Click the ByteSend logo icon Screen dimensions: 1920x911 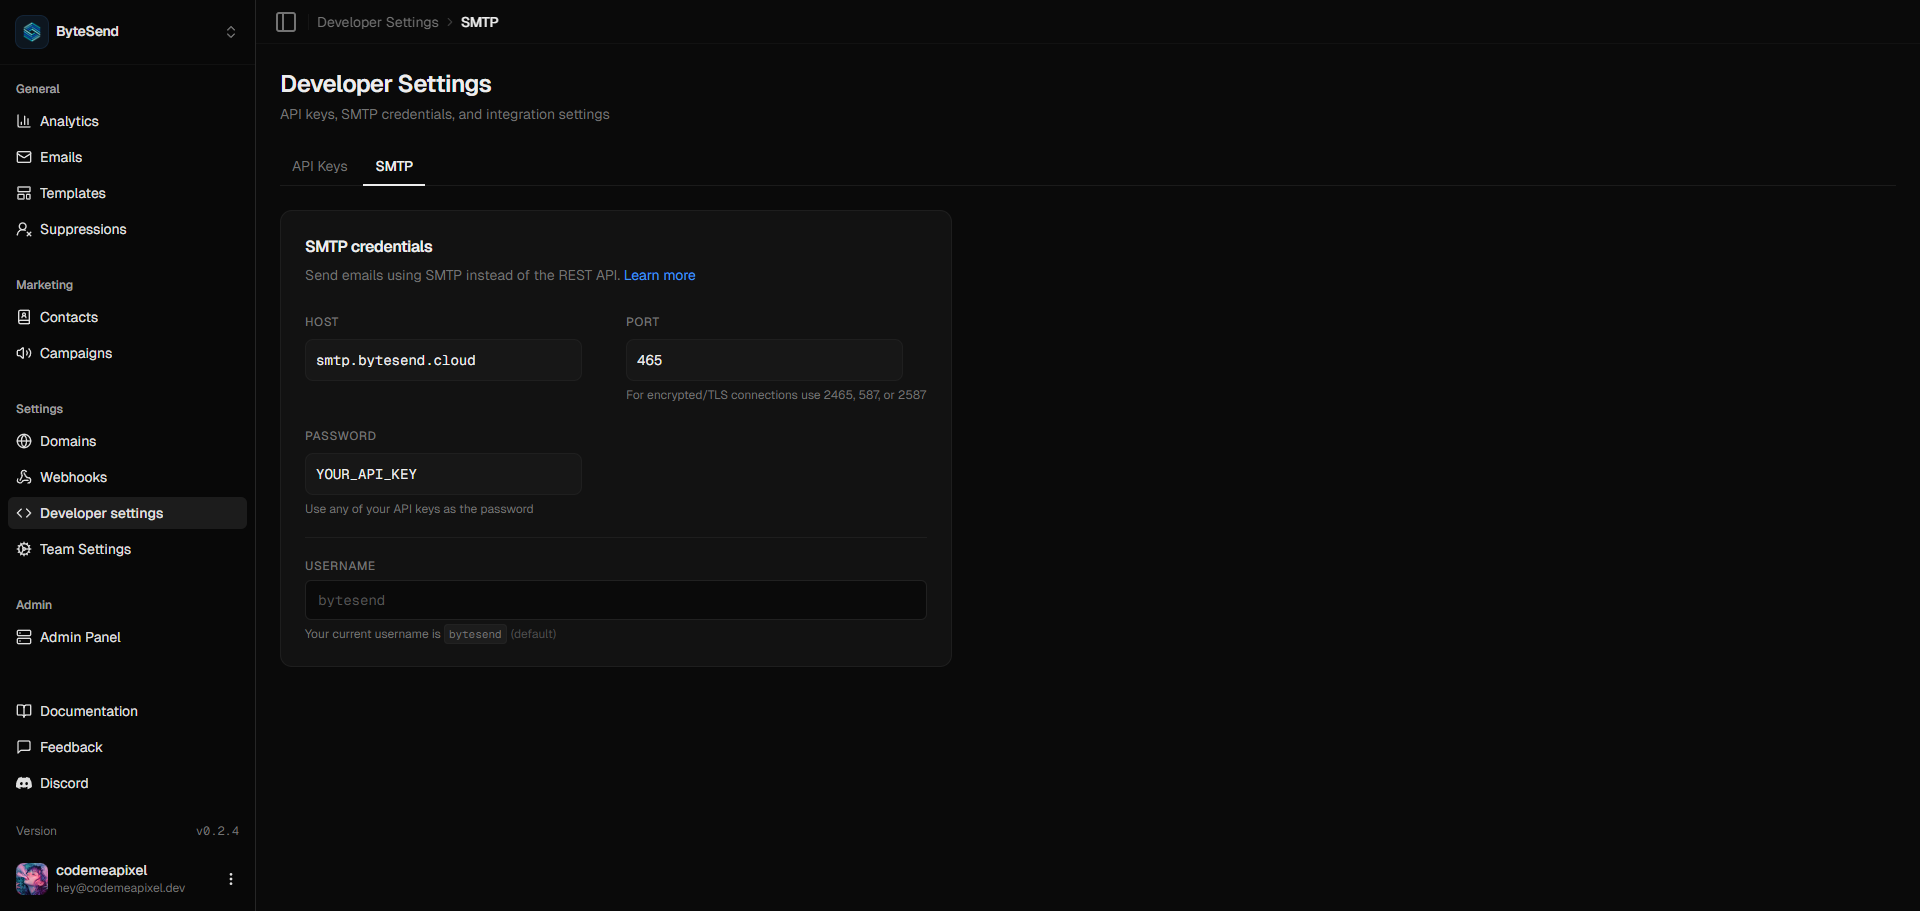point(32,32)
